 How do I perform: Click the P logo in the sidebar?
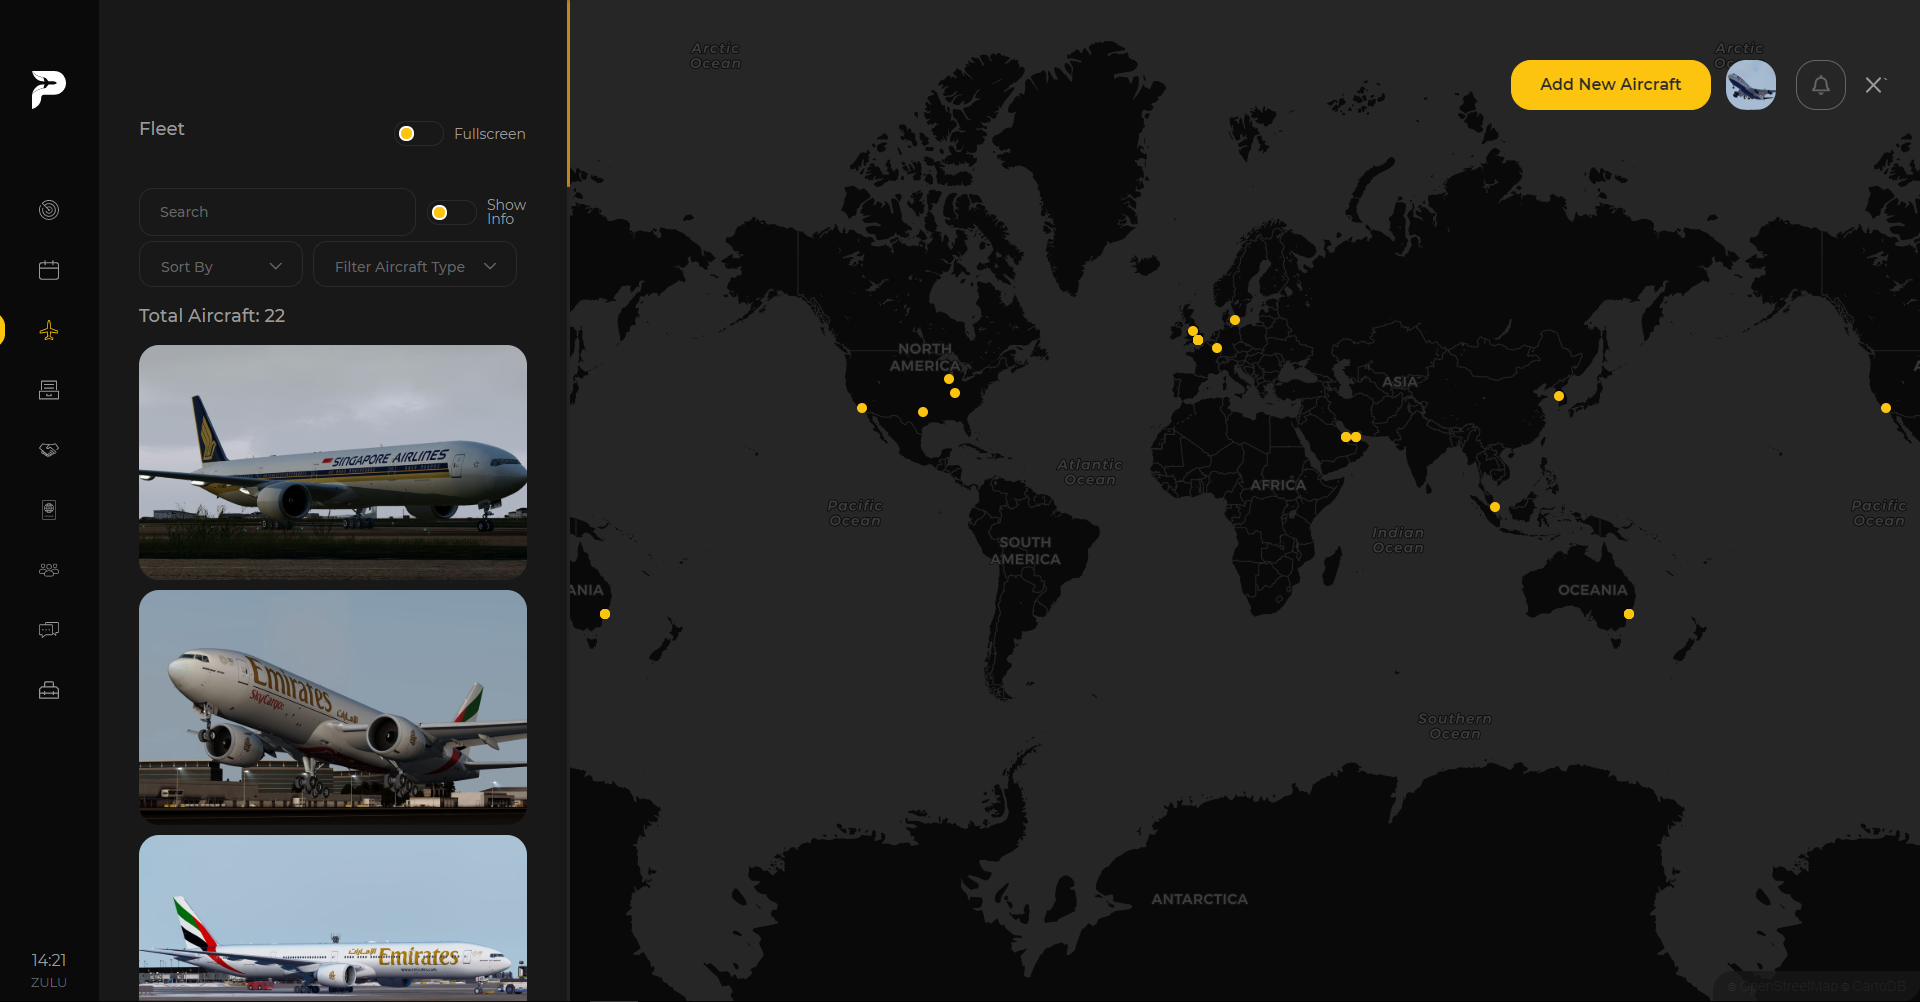[48, 89]
